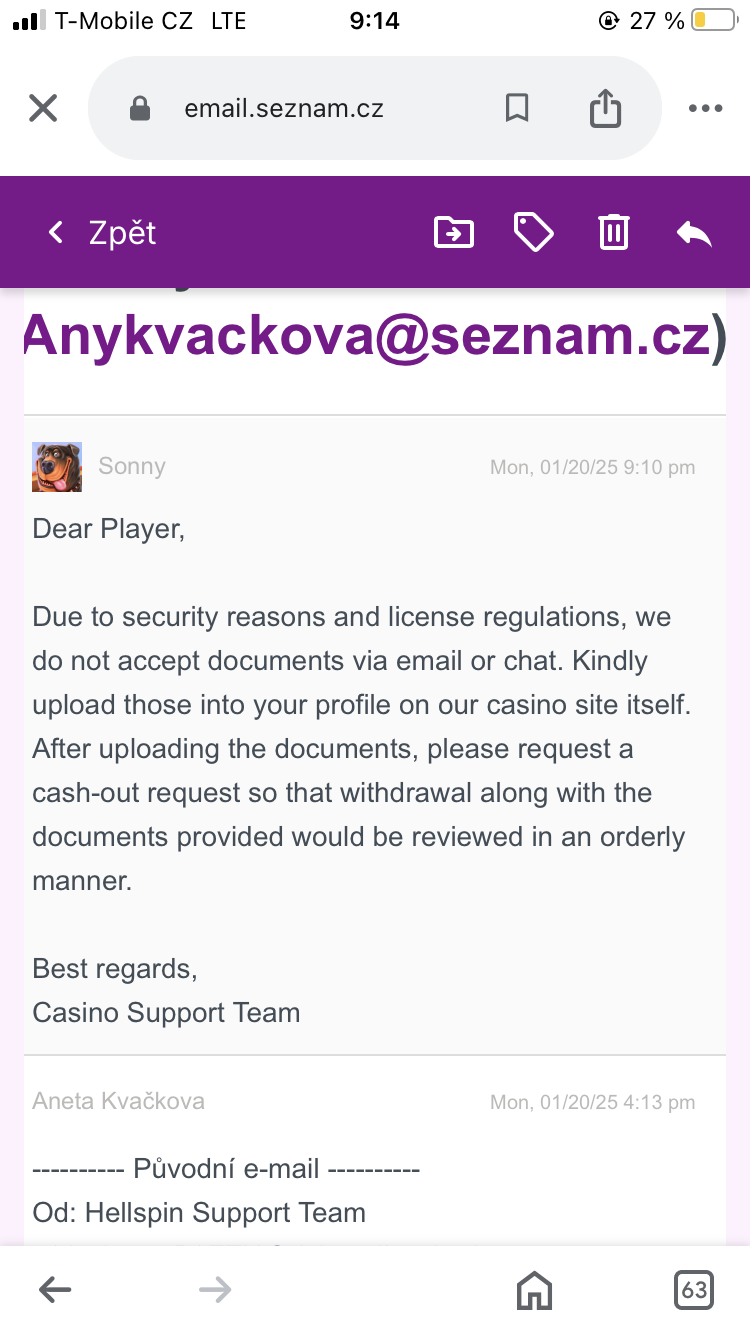Image resolution: width=750 pixels, height=1334 pixels.
Task: Go back using Zpět
Action: click(x=99, y=231)
